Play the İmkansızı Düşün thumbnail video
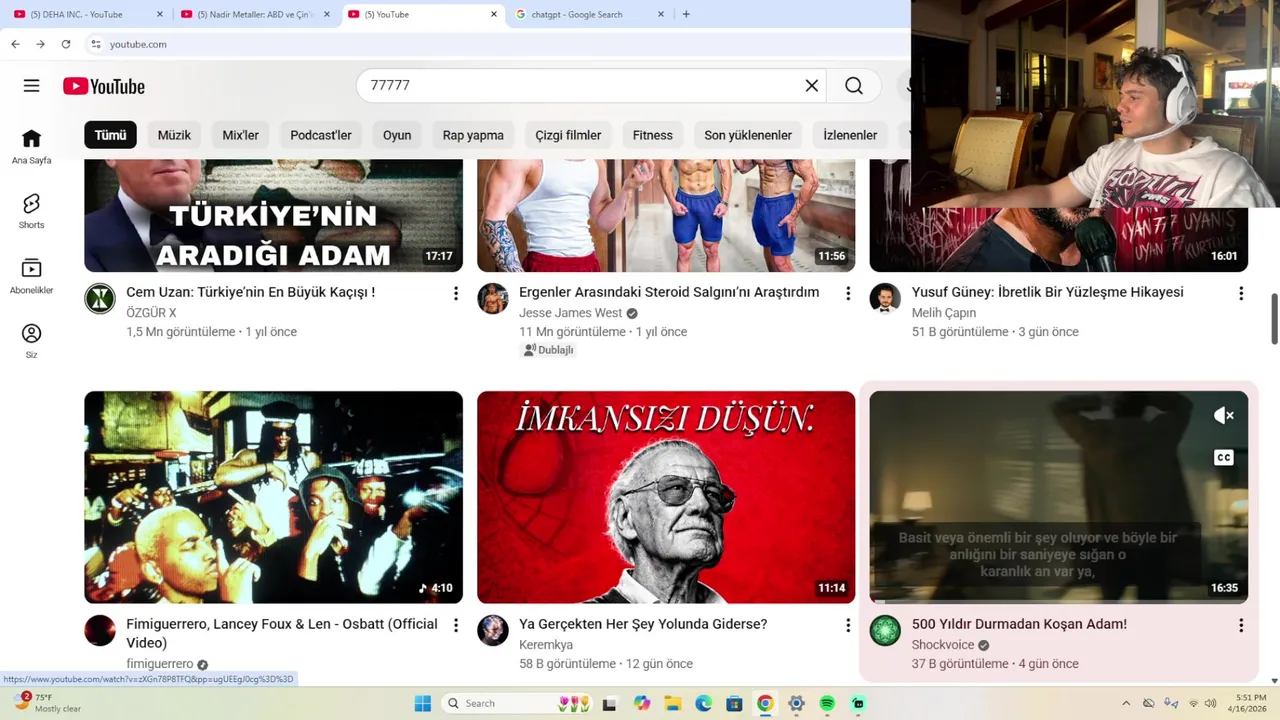1280x720 pixels. coord(666,497)
